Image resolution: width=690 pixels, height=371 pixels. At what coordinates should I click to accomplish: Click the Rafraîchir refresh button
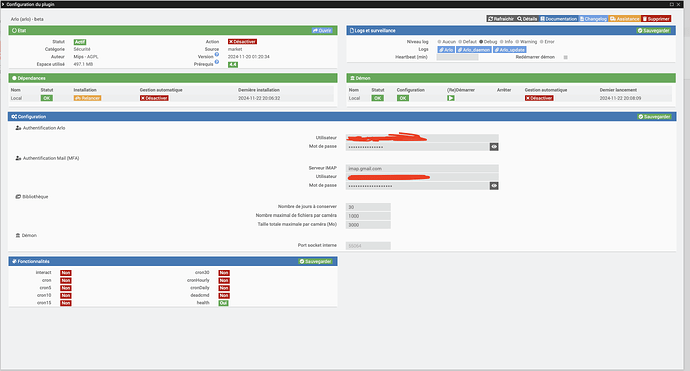point(501,19)
